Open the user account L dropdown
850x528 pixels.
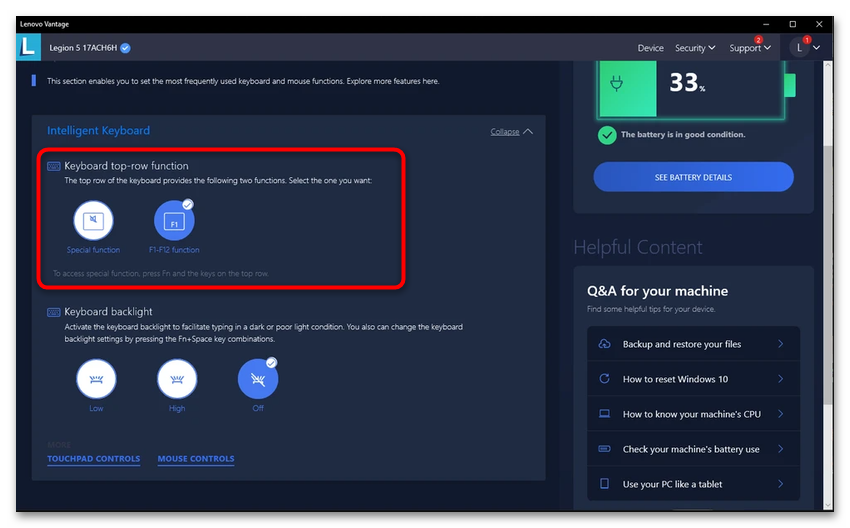coord(805,48)
